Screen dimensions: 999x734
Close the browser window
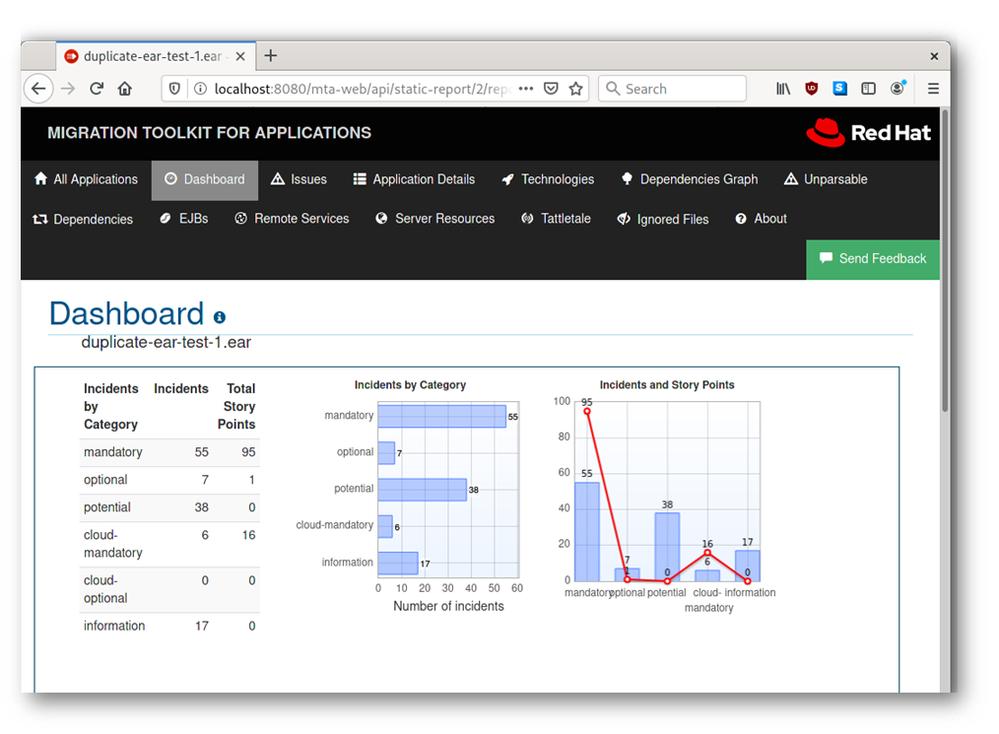click(934, 56)
